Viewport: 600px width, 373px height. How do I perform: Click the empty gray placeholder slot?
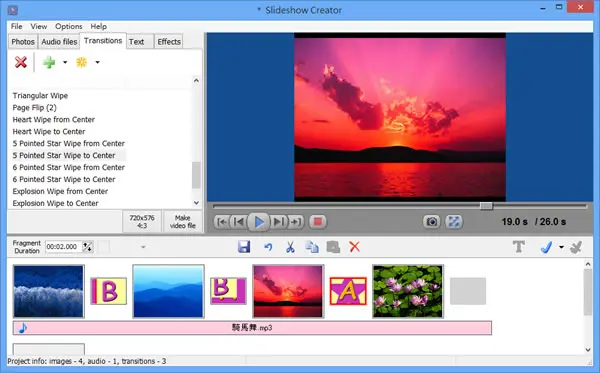coord(468,291)
